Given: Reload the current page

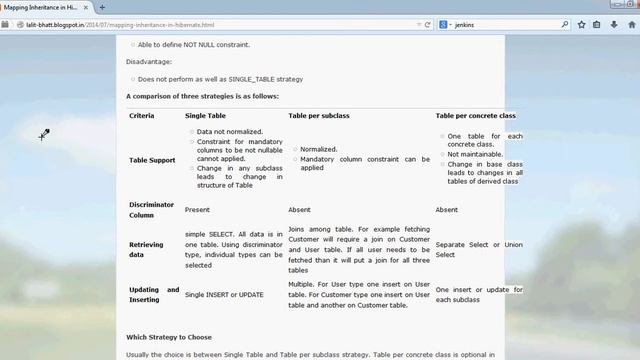Looking at the screenshot, I should tap(427, 25).
